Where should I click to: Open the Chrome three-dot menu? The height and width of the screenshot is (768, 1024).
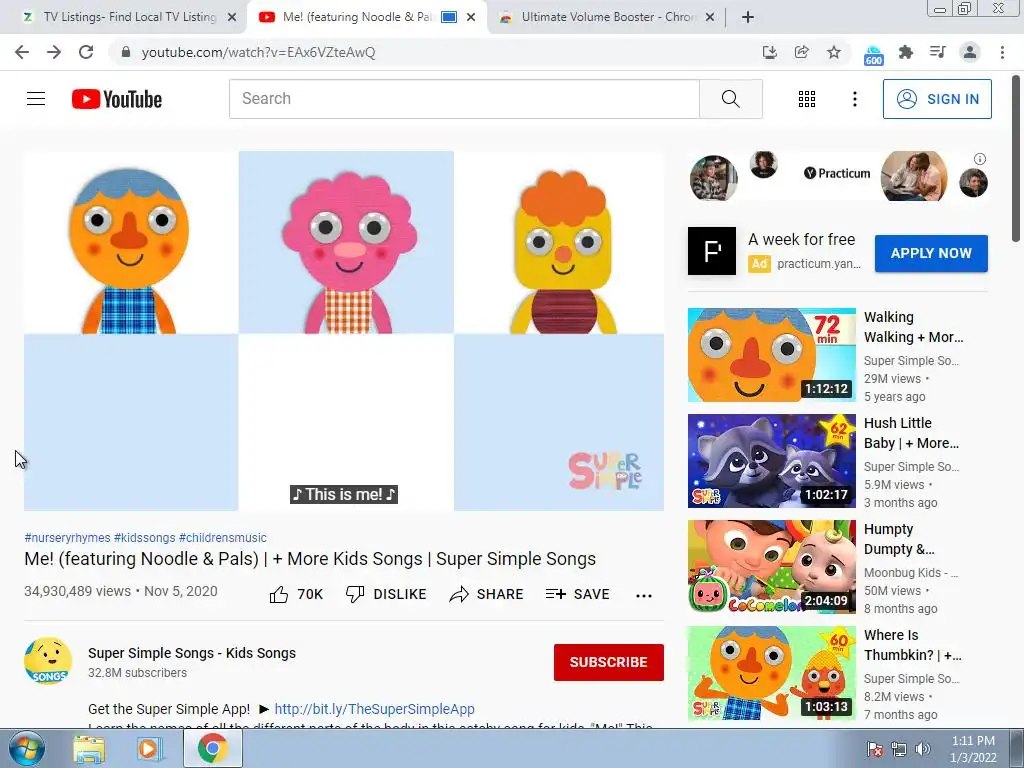(x=1002, y=52)
